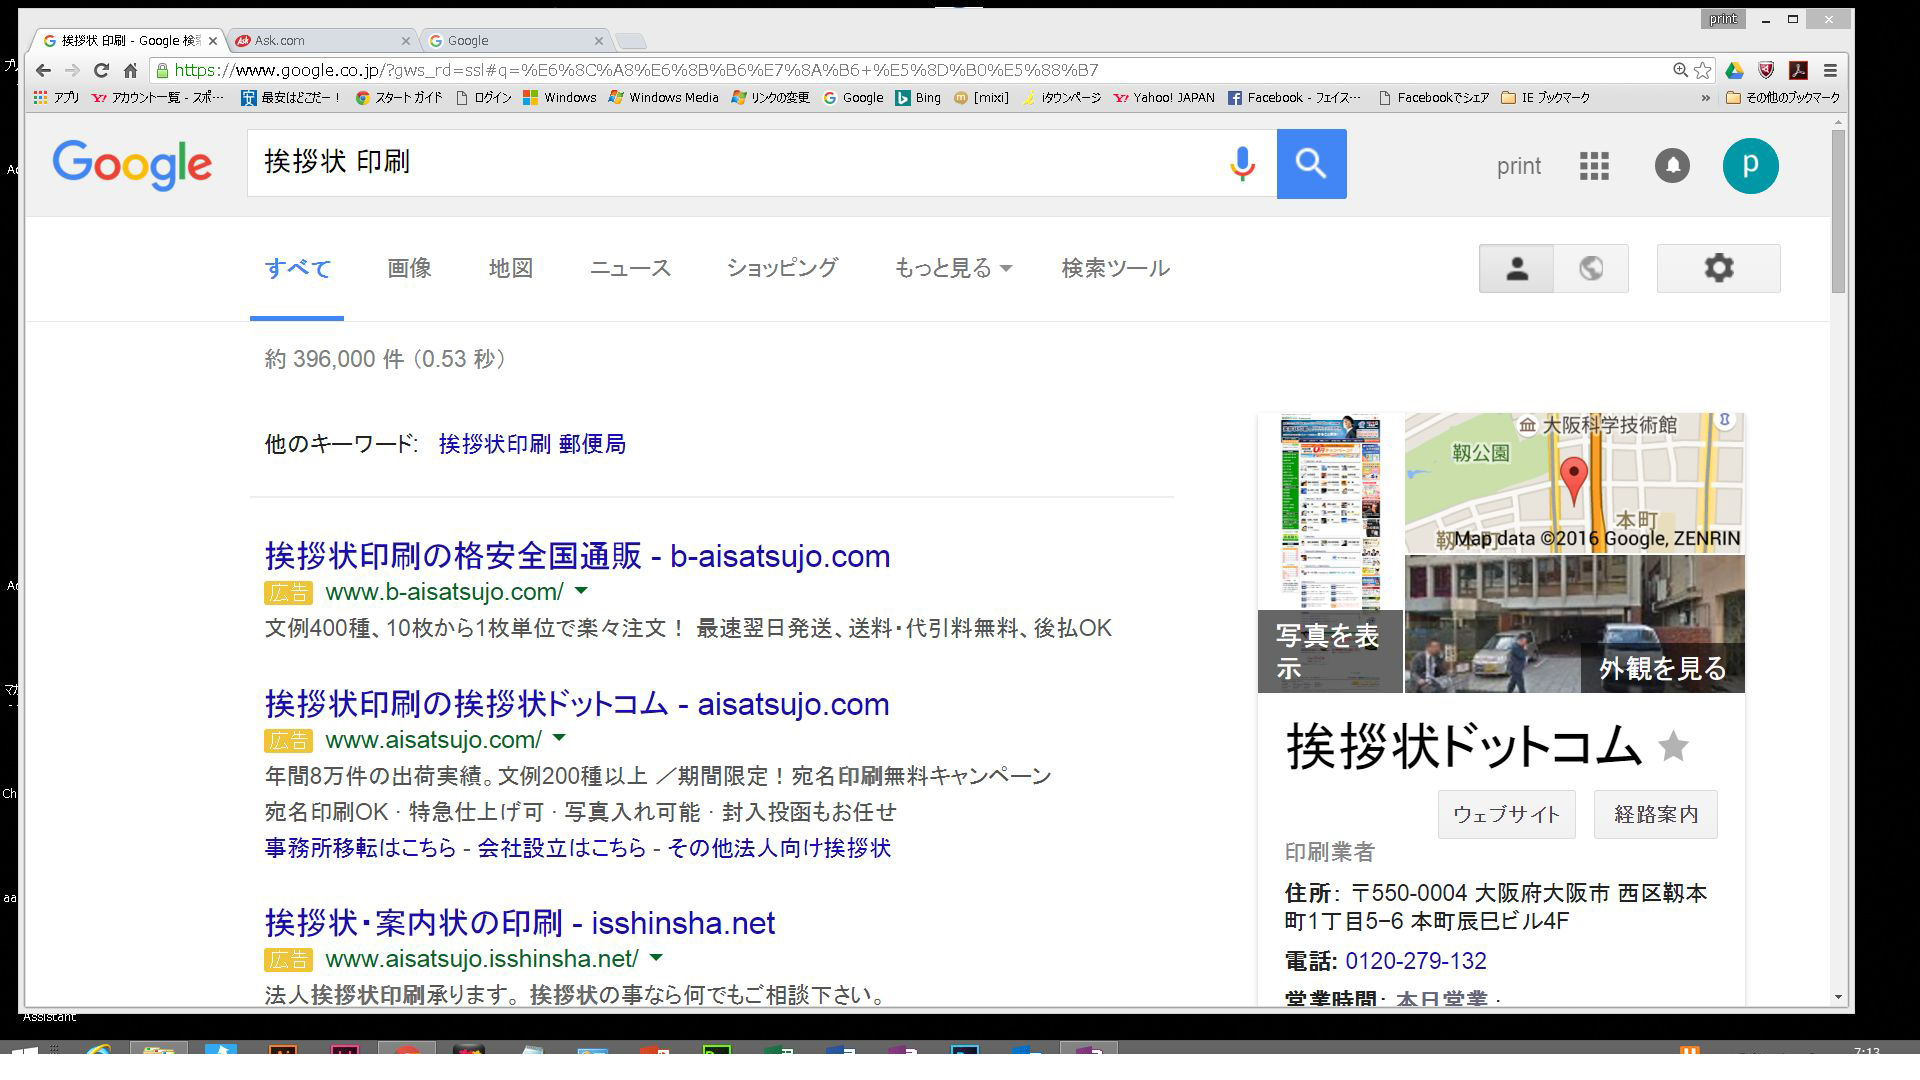1920x1080 pixels.
Task: Save 挨拶状ドットコム with the star icon
Action: click(1673, 746)
